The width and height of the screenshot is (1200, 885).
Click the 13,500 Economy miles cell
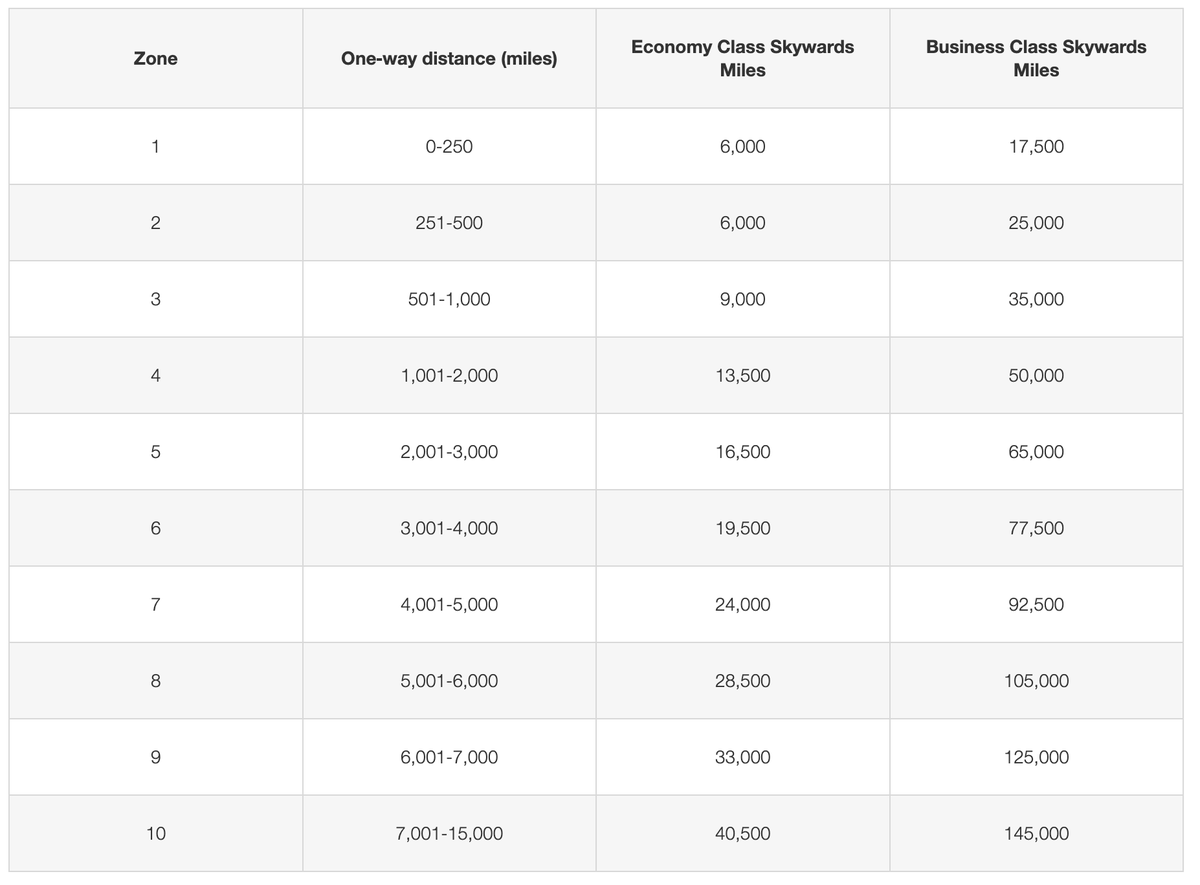pos(742,376)
